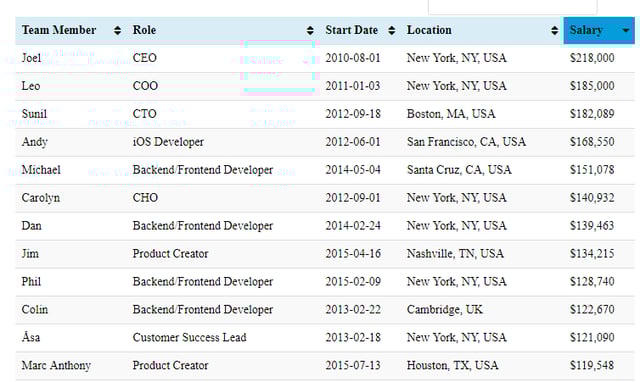Select the name Colin
The height and width of the screenshot is (382, 640).
click(35, 310)
